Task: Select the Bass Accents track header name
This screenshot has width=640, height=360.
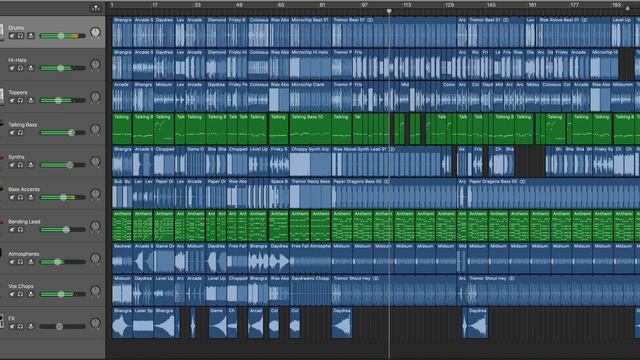Action: click(24, 189)
